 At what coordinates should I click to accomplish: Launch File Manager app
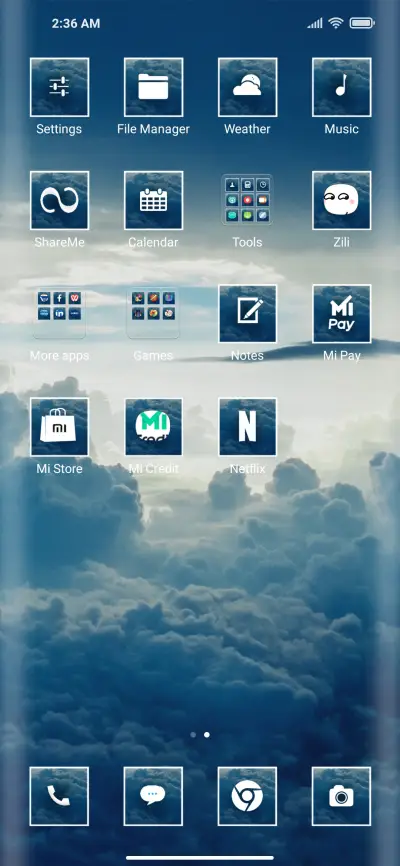(153, 87)
